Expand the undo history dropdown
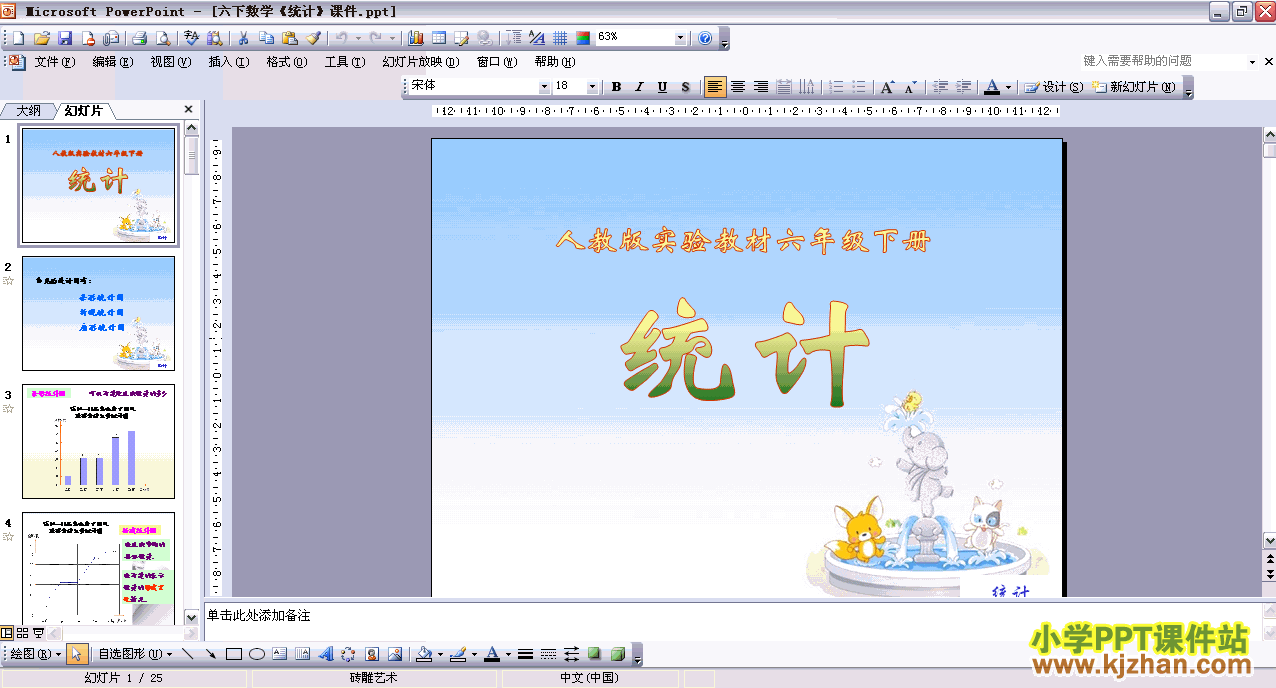The height and width of the screenshot is (688, 1276). click(x=356, y=38)
